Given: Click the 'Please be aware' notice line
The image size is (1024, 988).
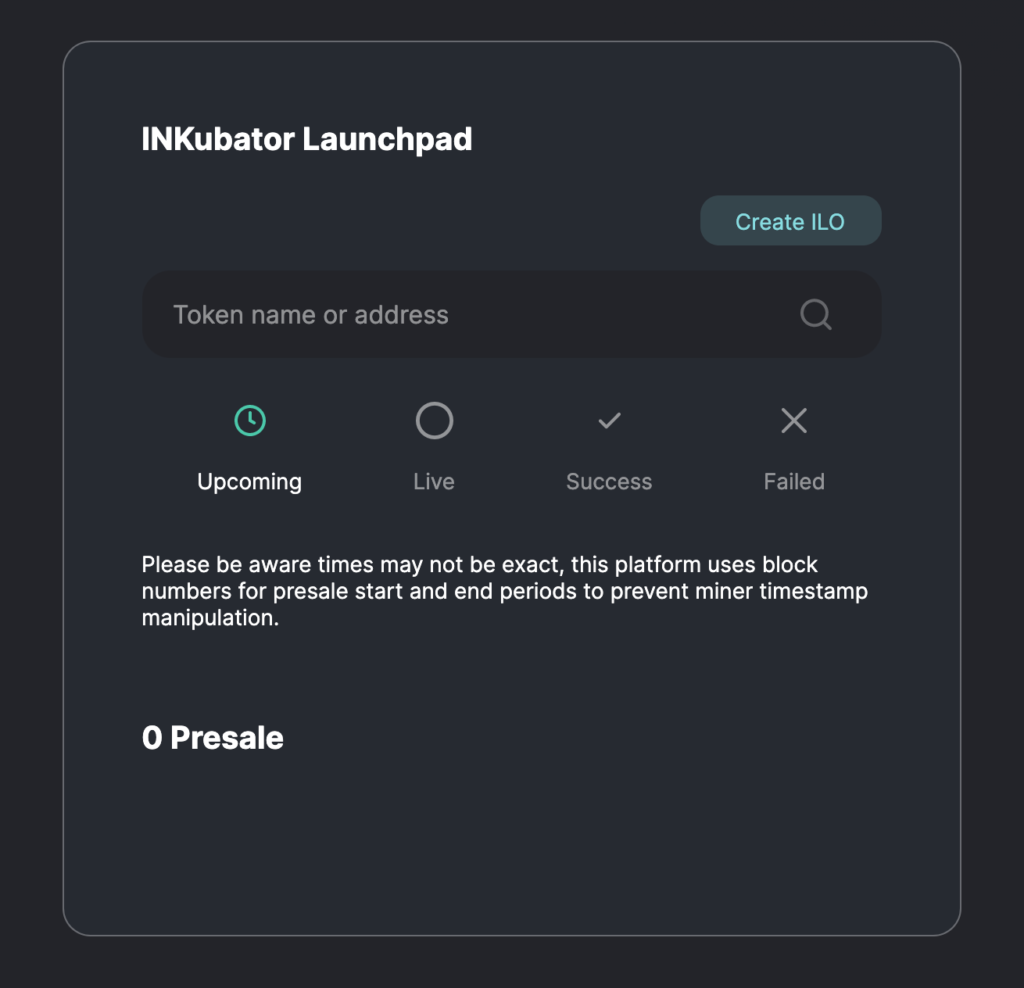Looking at the screenshot, I should tap(480, 564).
